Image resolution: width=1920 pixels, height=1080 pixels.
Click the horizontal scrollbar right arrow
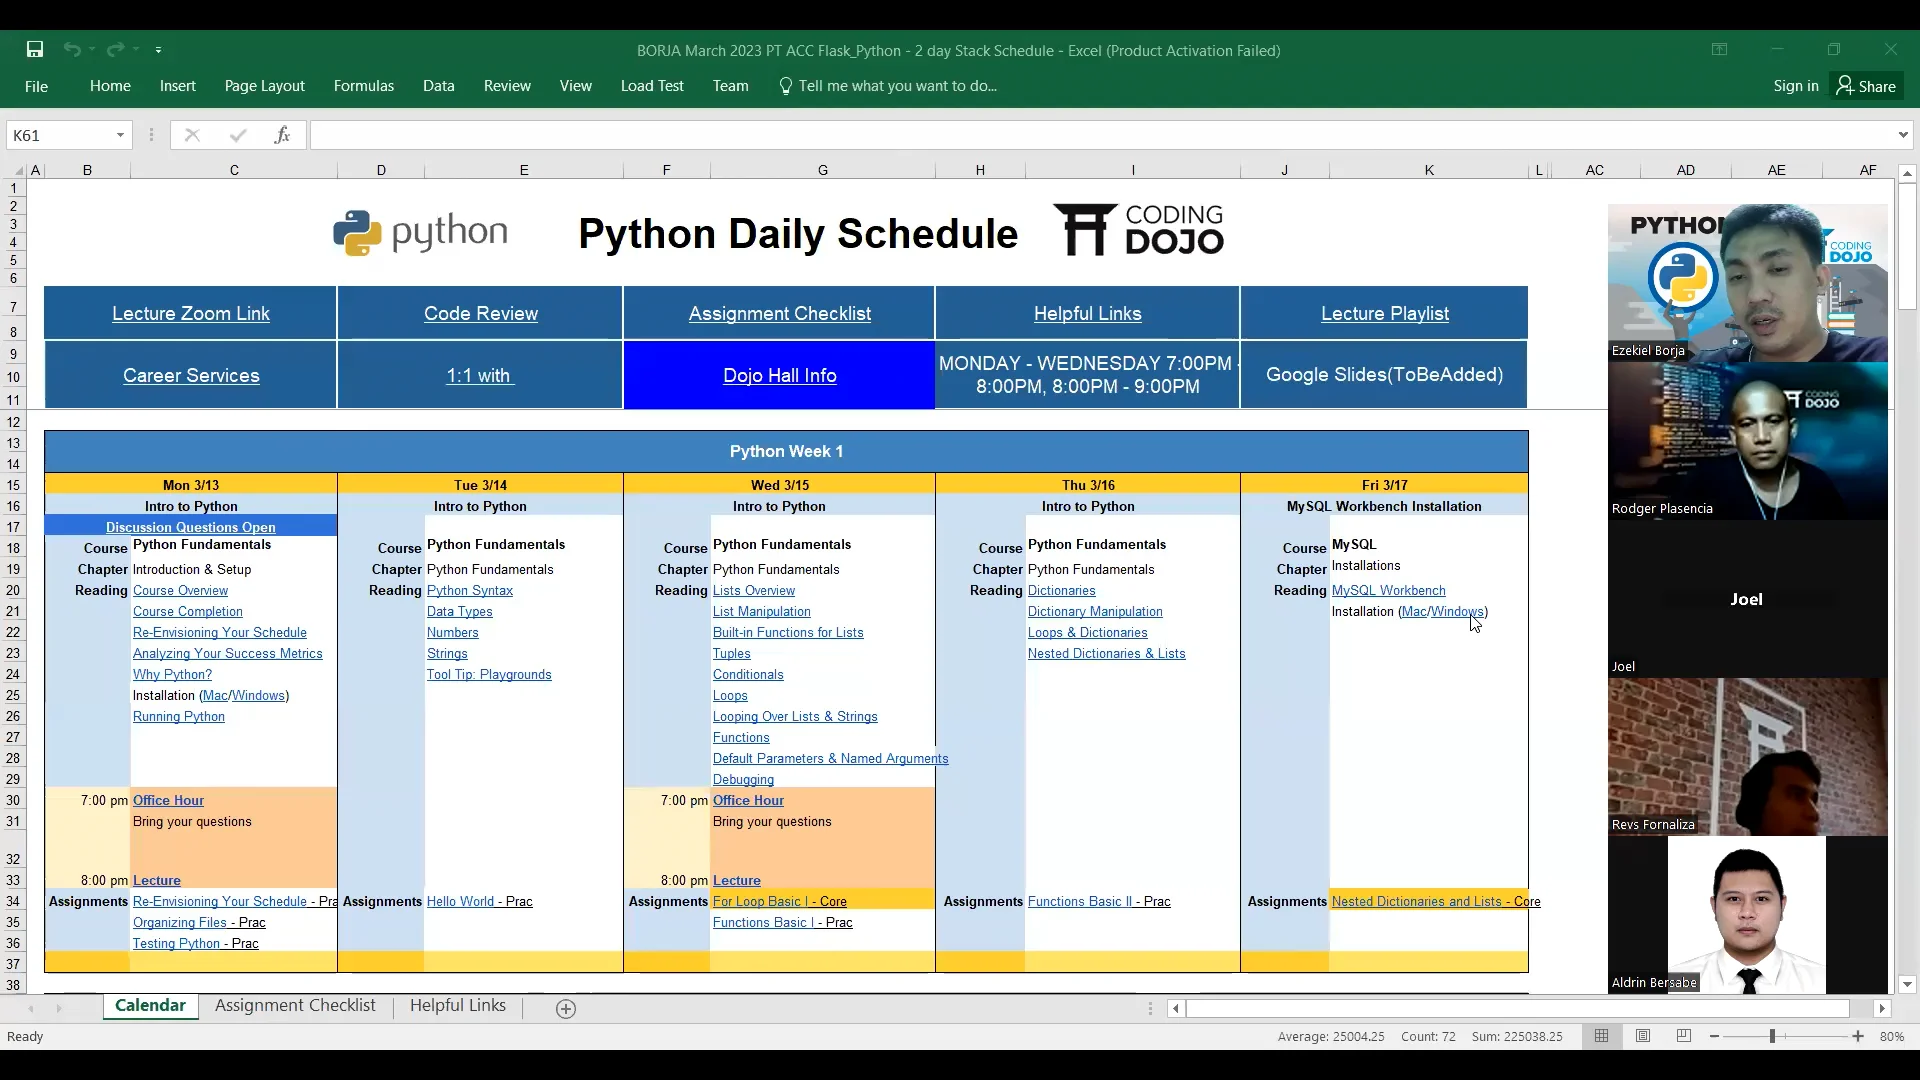click(x=1883, y=1009)
